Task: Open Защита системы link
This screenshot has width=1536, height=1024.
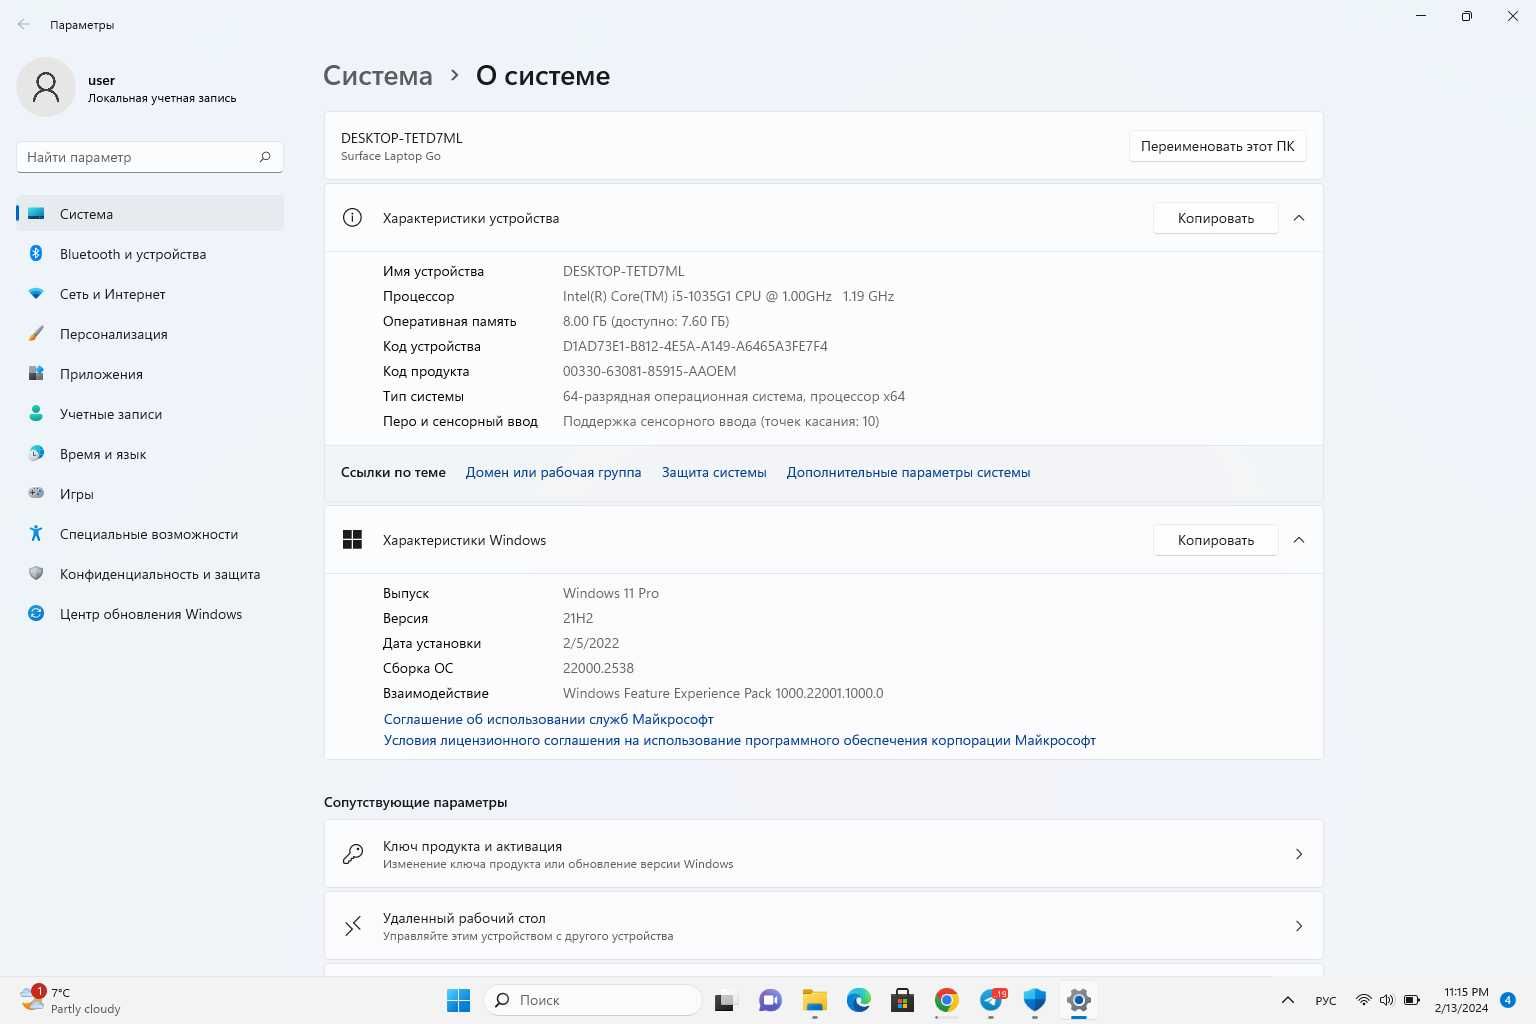Action: (x=714, y=472)
